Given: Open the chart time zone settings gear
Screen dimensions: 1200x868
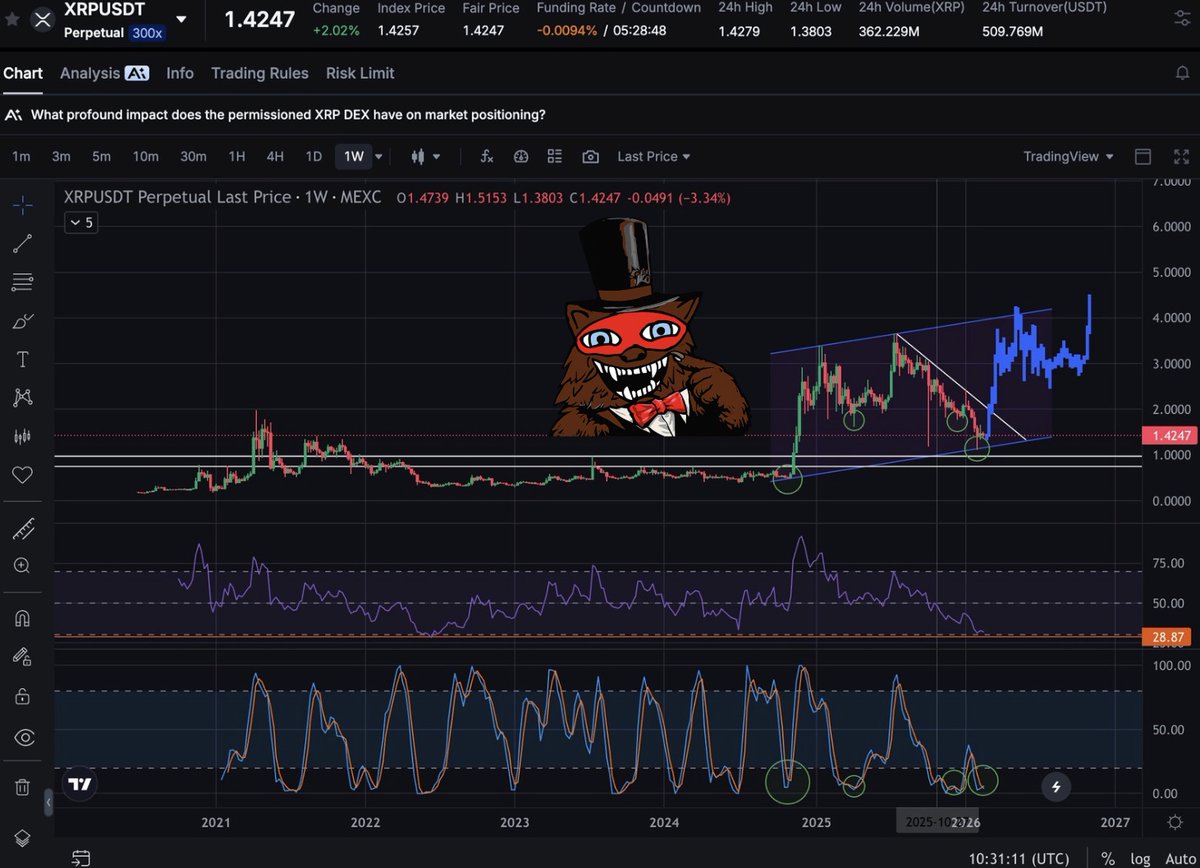Looking at the screenshot, I should click(1176, 822).
